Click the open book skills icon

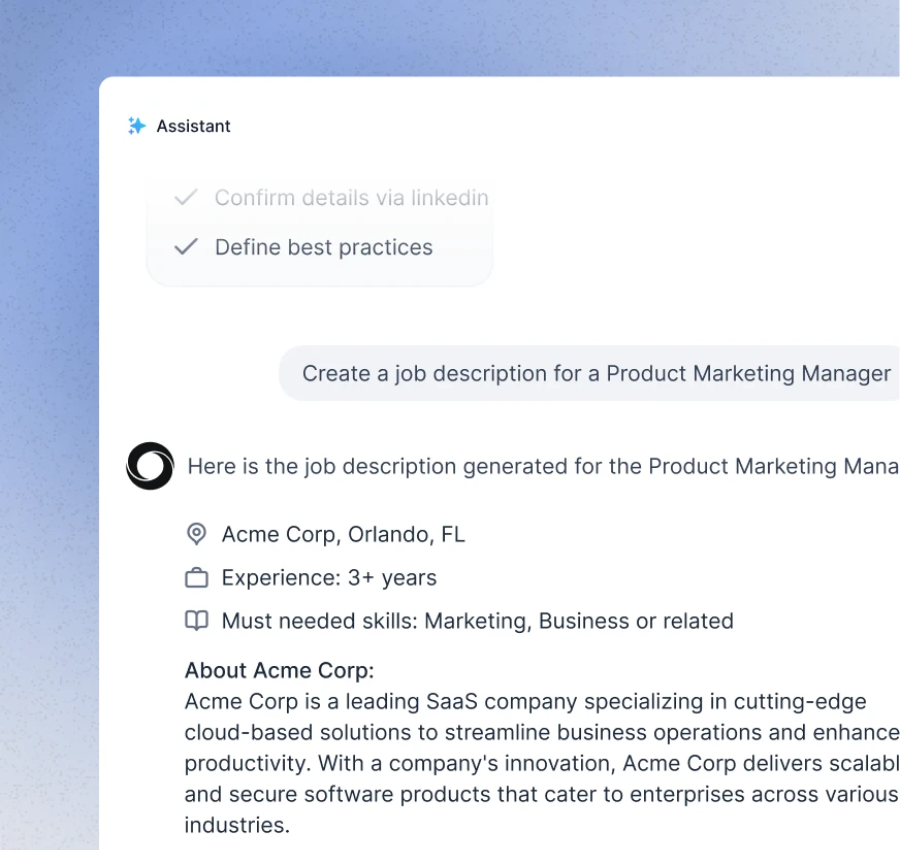pos(197,621)
